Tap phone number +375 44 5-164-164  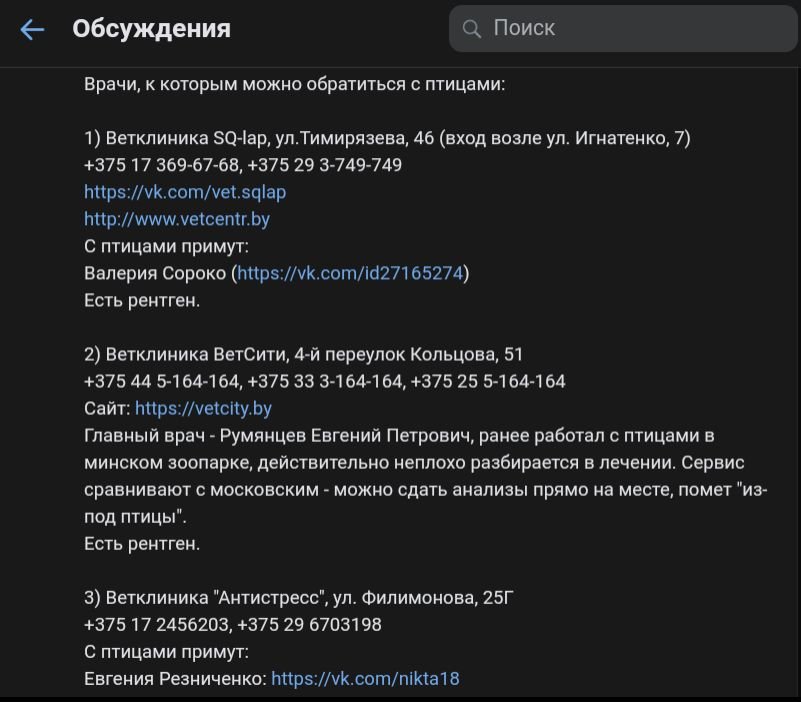[x=162, y=381]
